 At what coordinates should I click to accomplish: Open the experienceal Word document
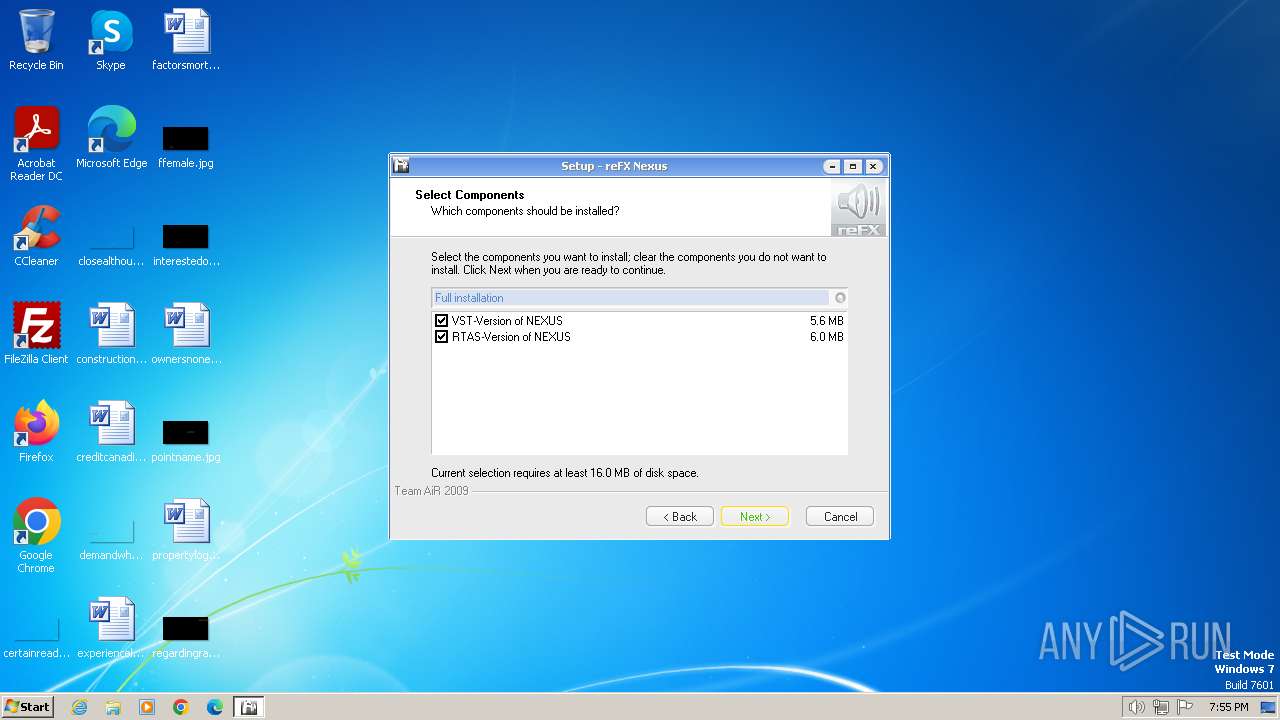(x=111, y=628)
